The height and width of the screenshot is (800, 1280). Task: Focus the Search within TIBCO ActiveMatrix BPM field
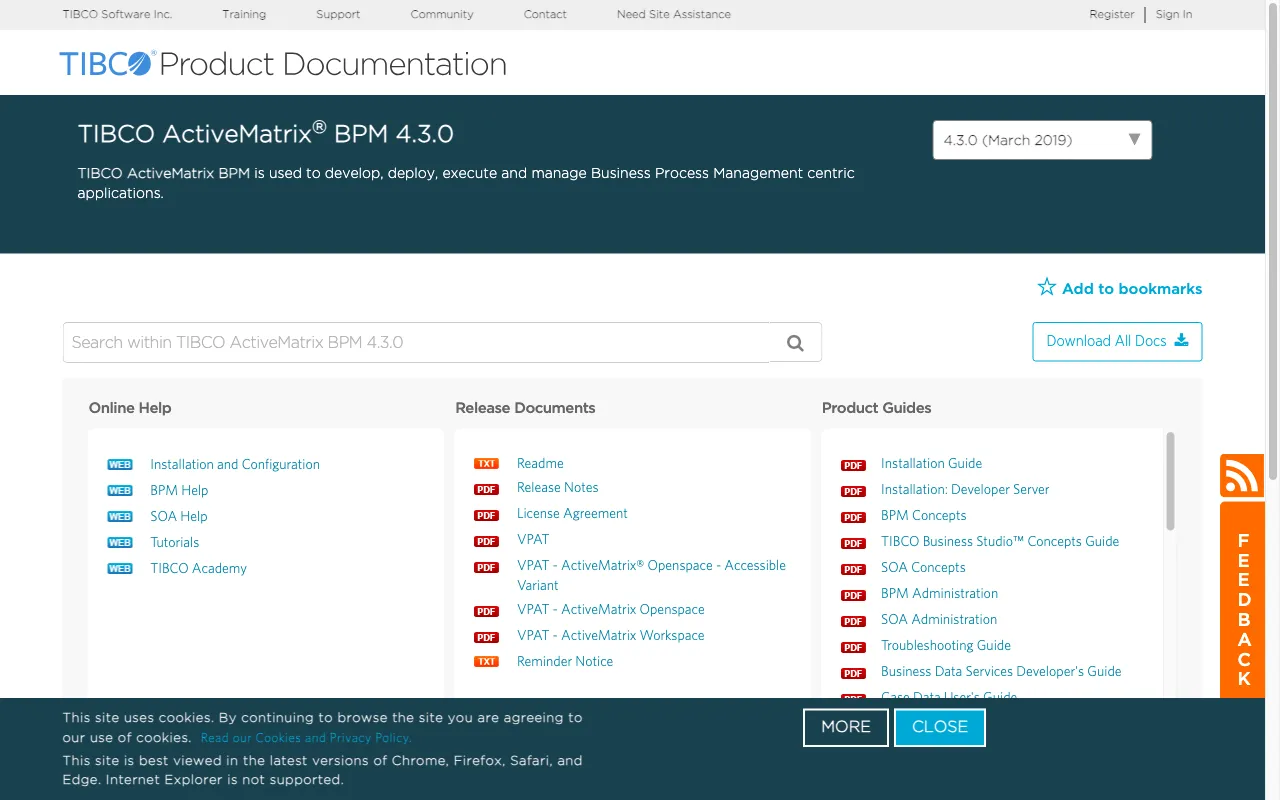(x=416, y=342)
